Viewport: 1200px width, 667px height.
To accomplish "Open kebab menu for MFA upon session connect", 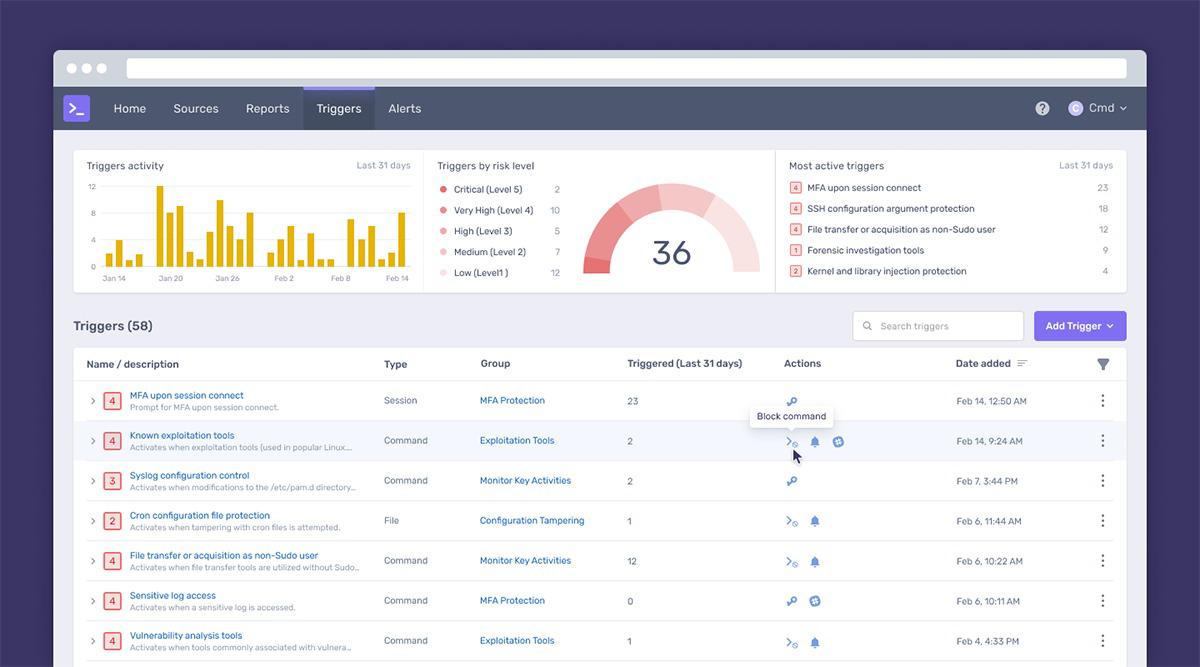I will pyautogui.click(x=1102, y=401).
